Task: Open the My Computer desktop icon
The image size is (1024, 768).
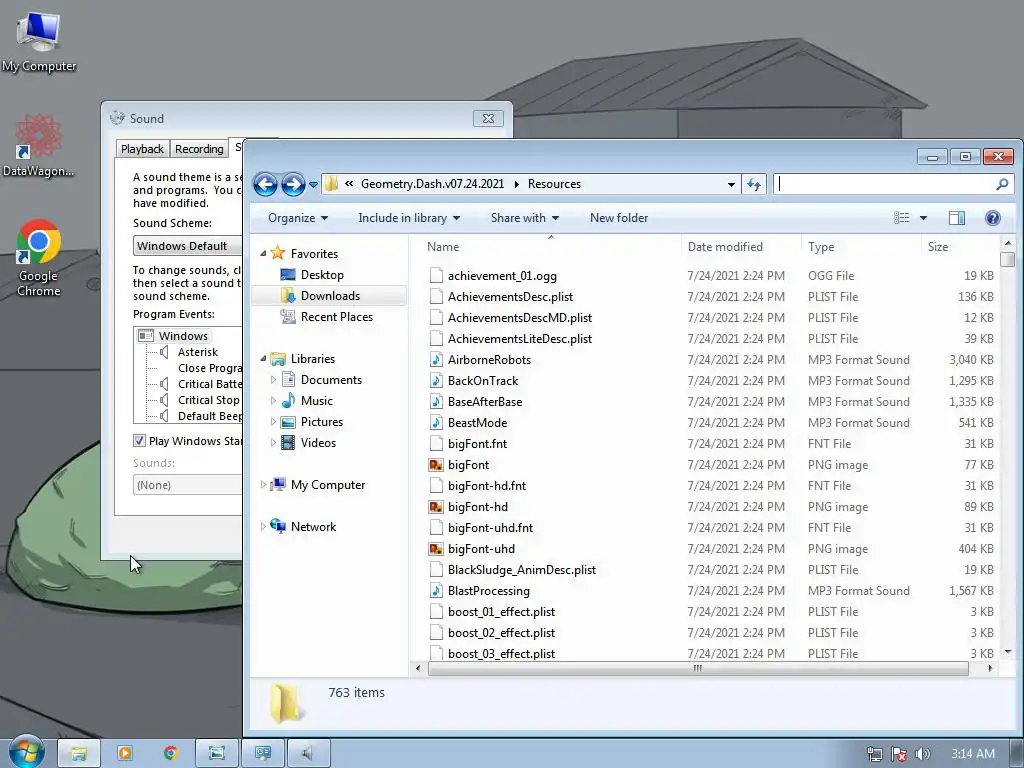Action: pos(39,41)
